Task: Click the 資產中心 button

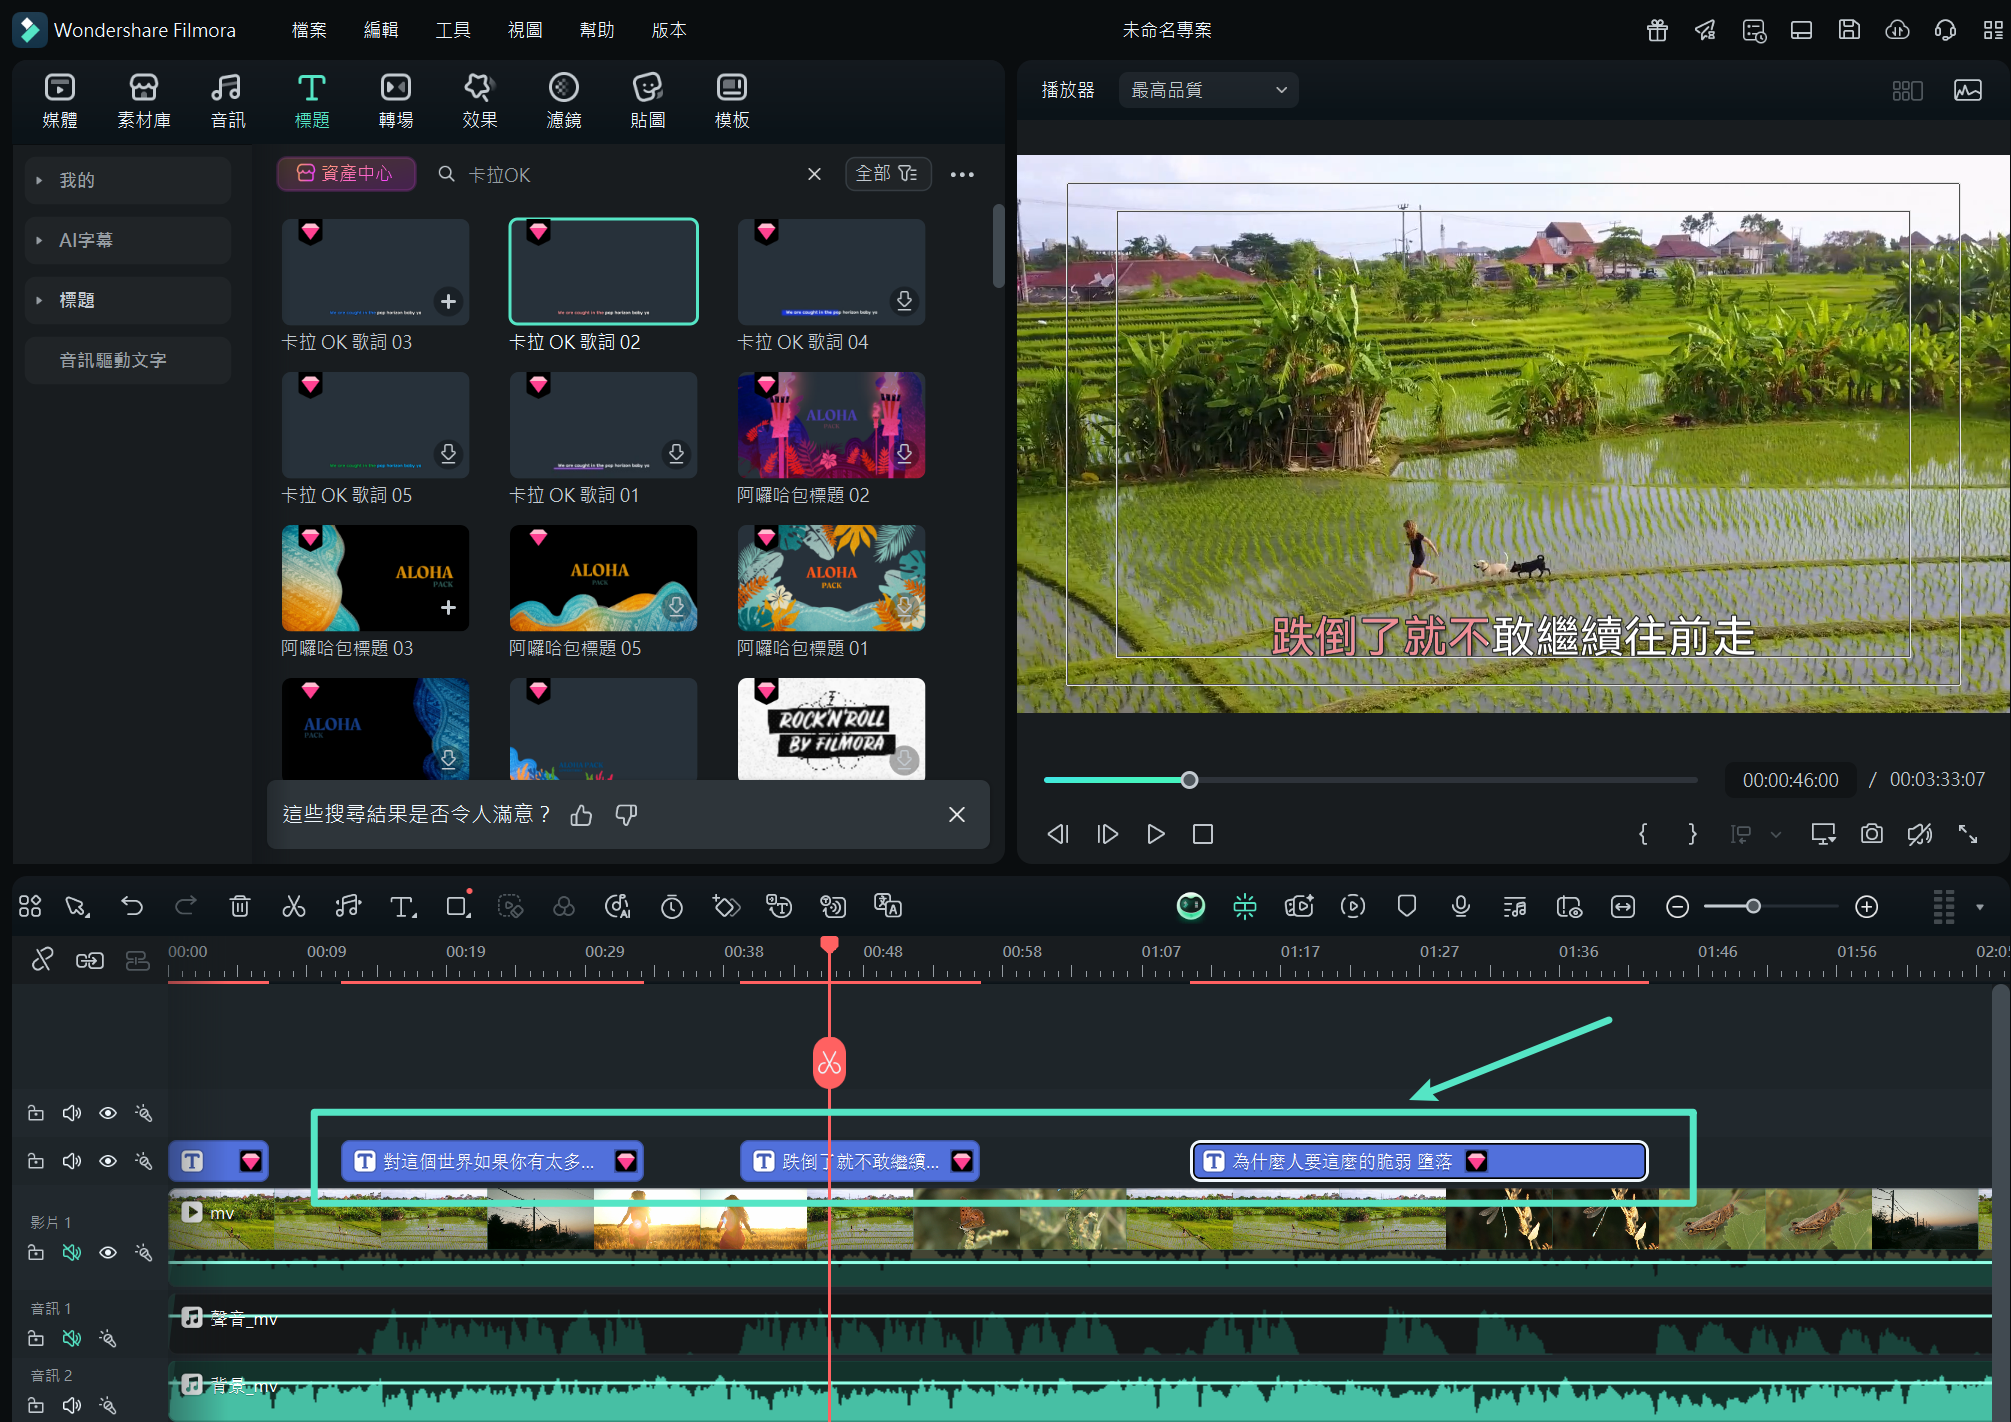Action: click(346, 174)
